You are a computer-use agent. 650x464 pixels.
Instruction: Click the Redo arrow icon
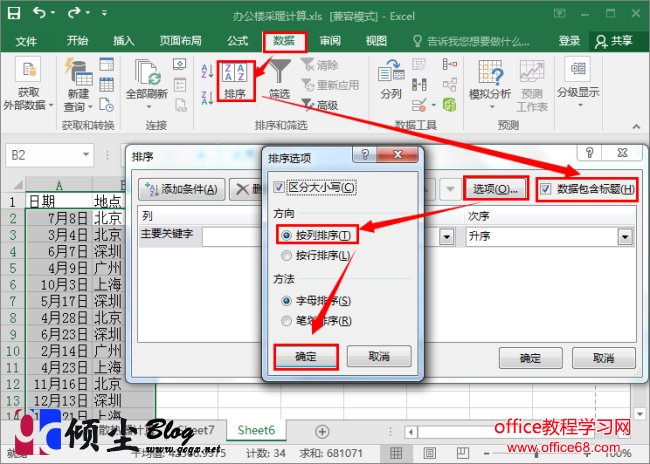[74, 13]
